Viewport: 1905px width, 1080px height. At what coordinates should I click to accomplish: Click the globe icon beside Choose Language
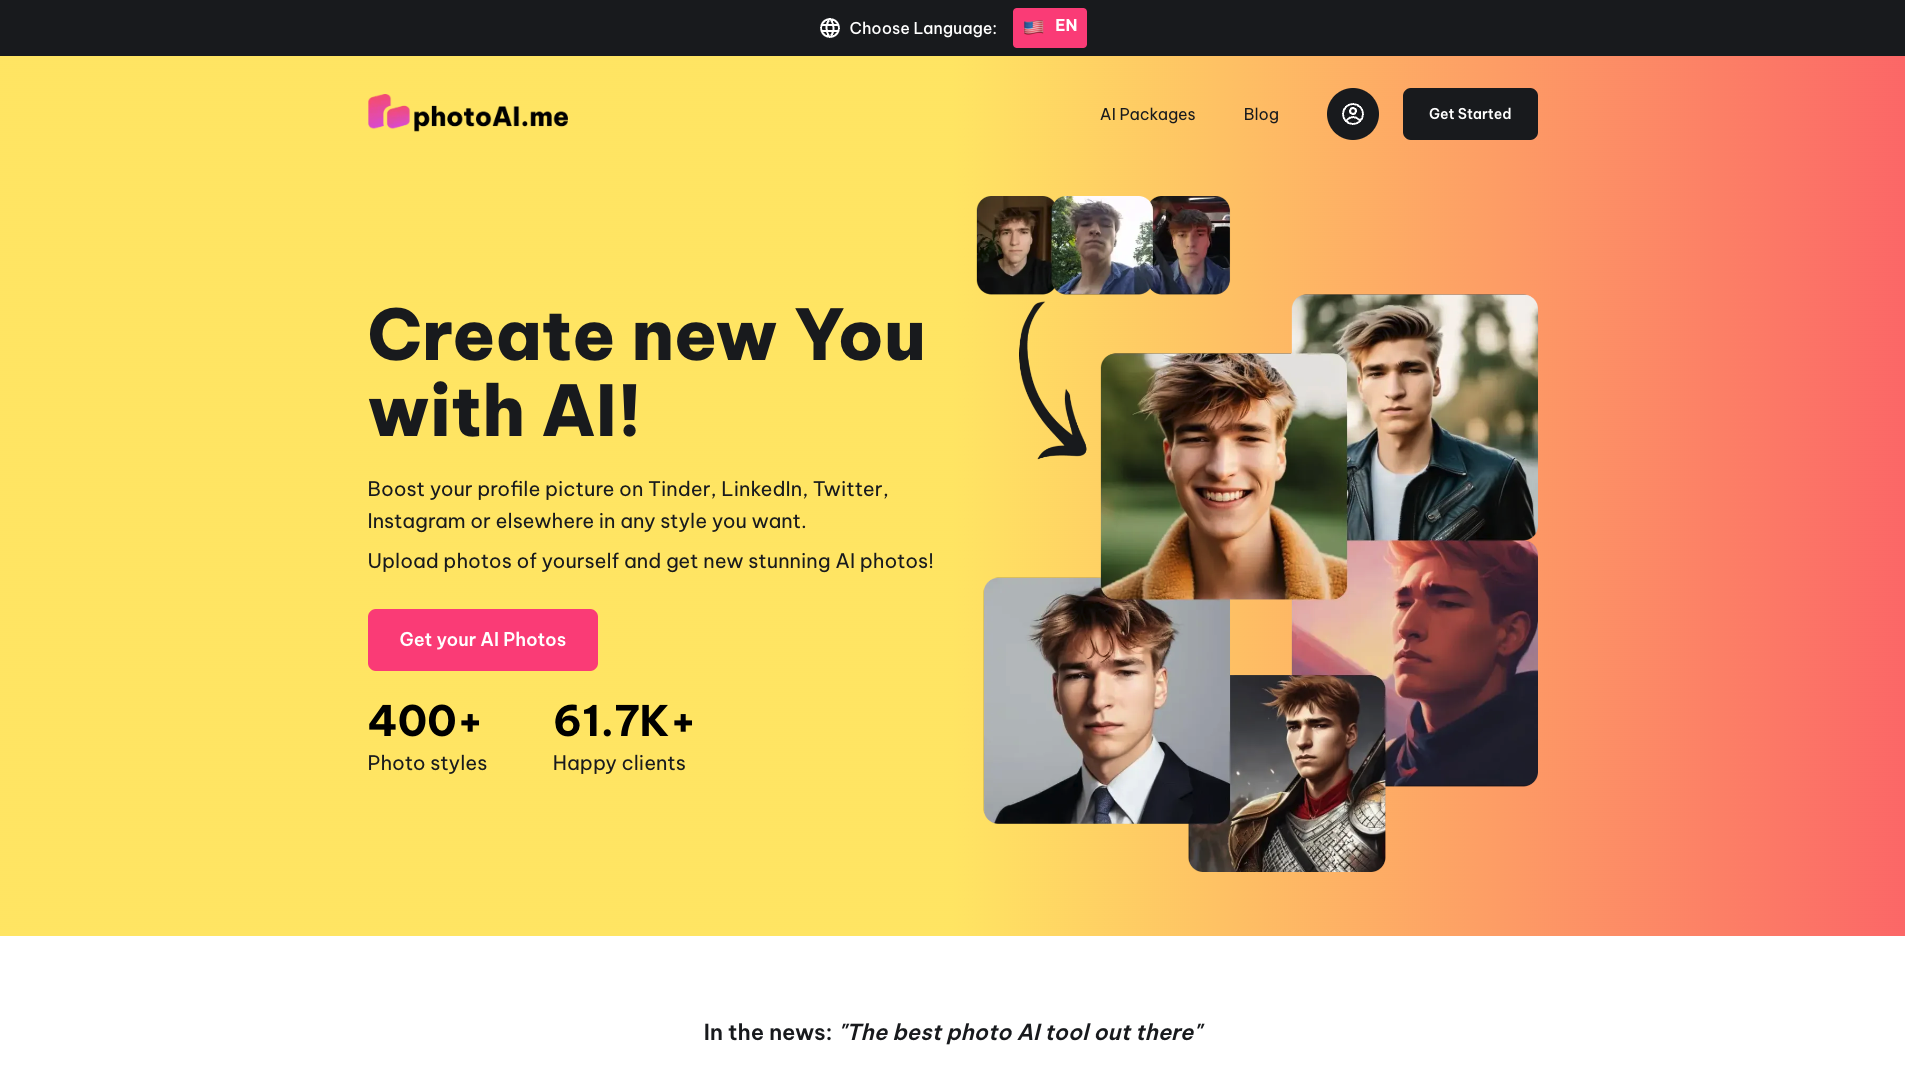(x=830, y=28)
